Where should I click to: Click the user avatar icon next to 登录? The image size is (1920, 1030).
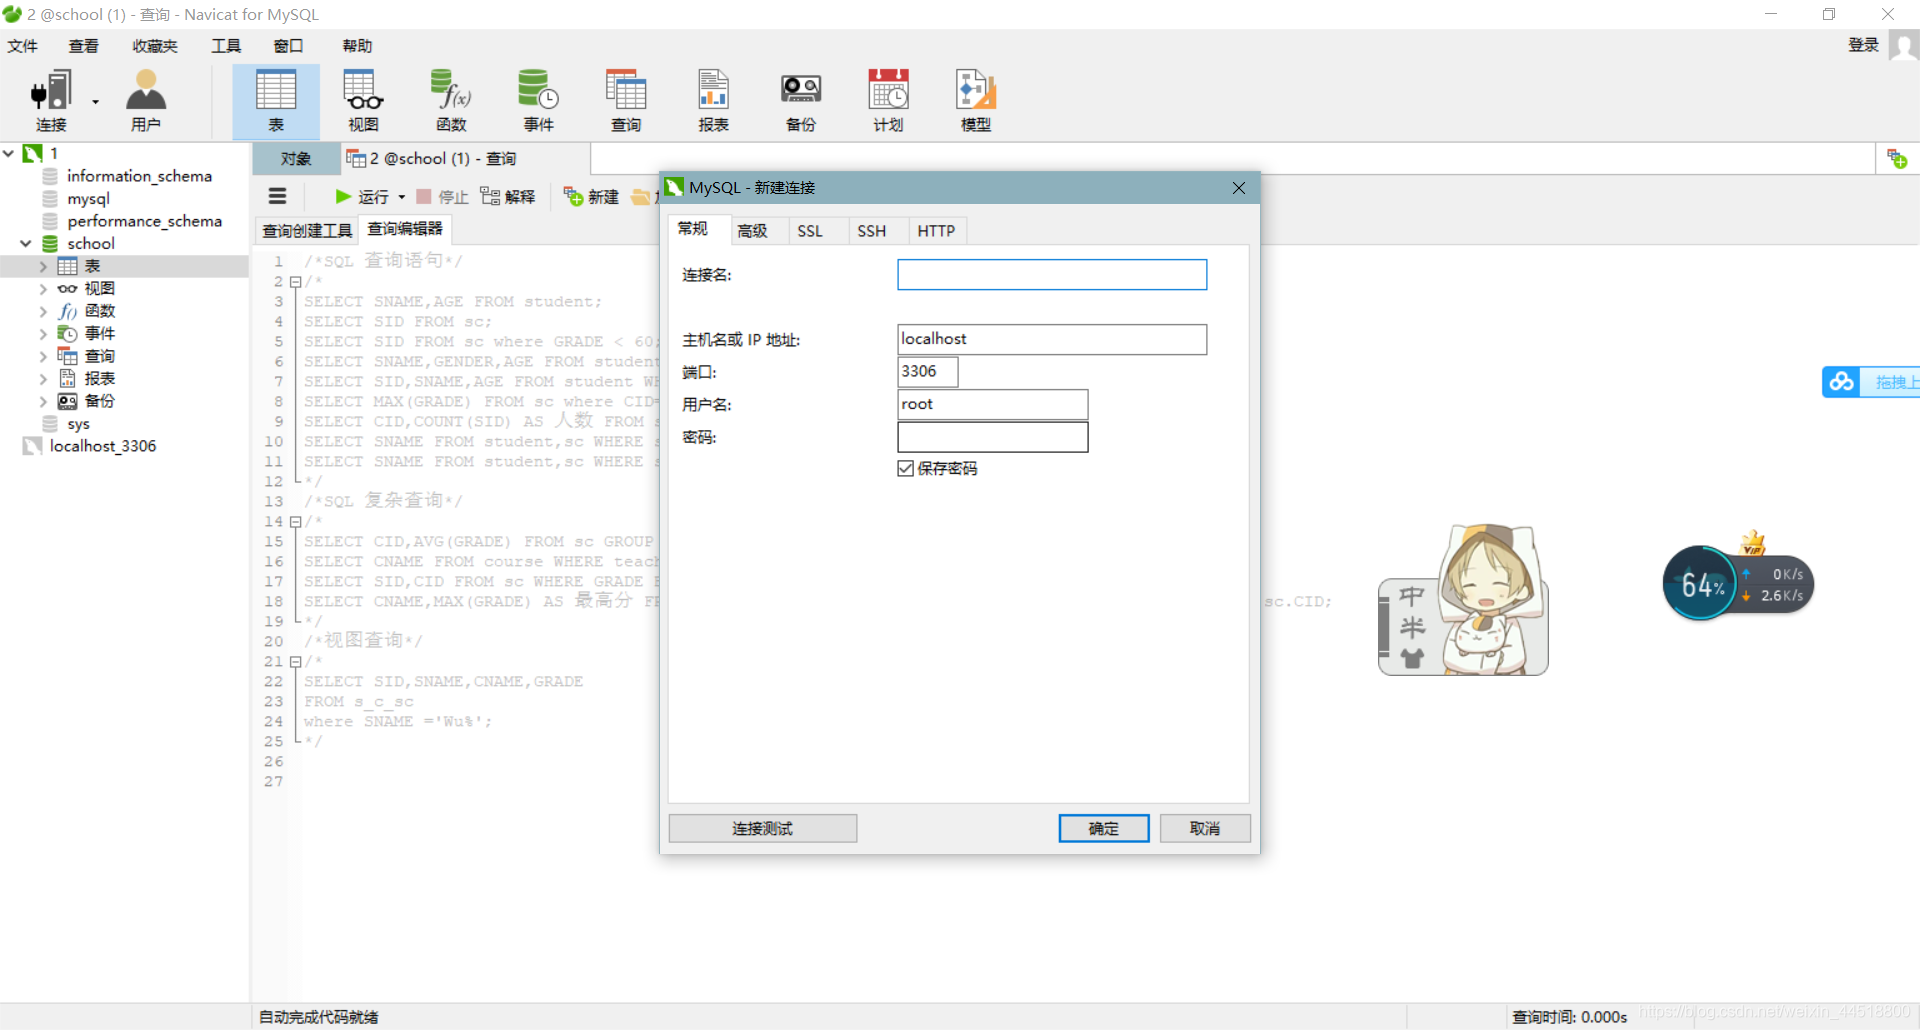(x=1904, y=46)
